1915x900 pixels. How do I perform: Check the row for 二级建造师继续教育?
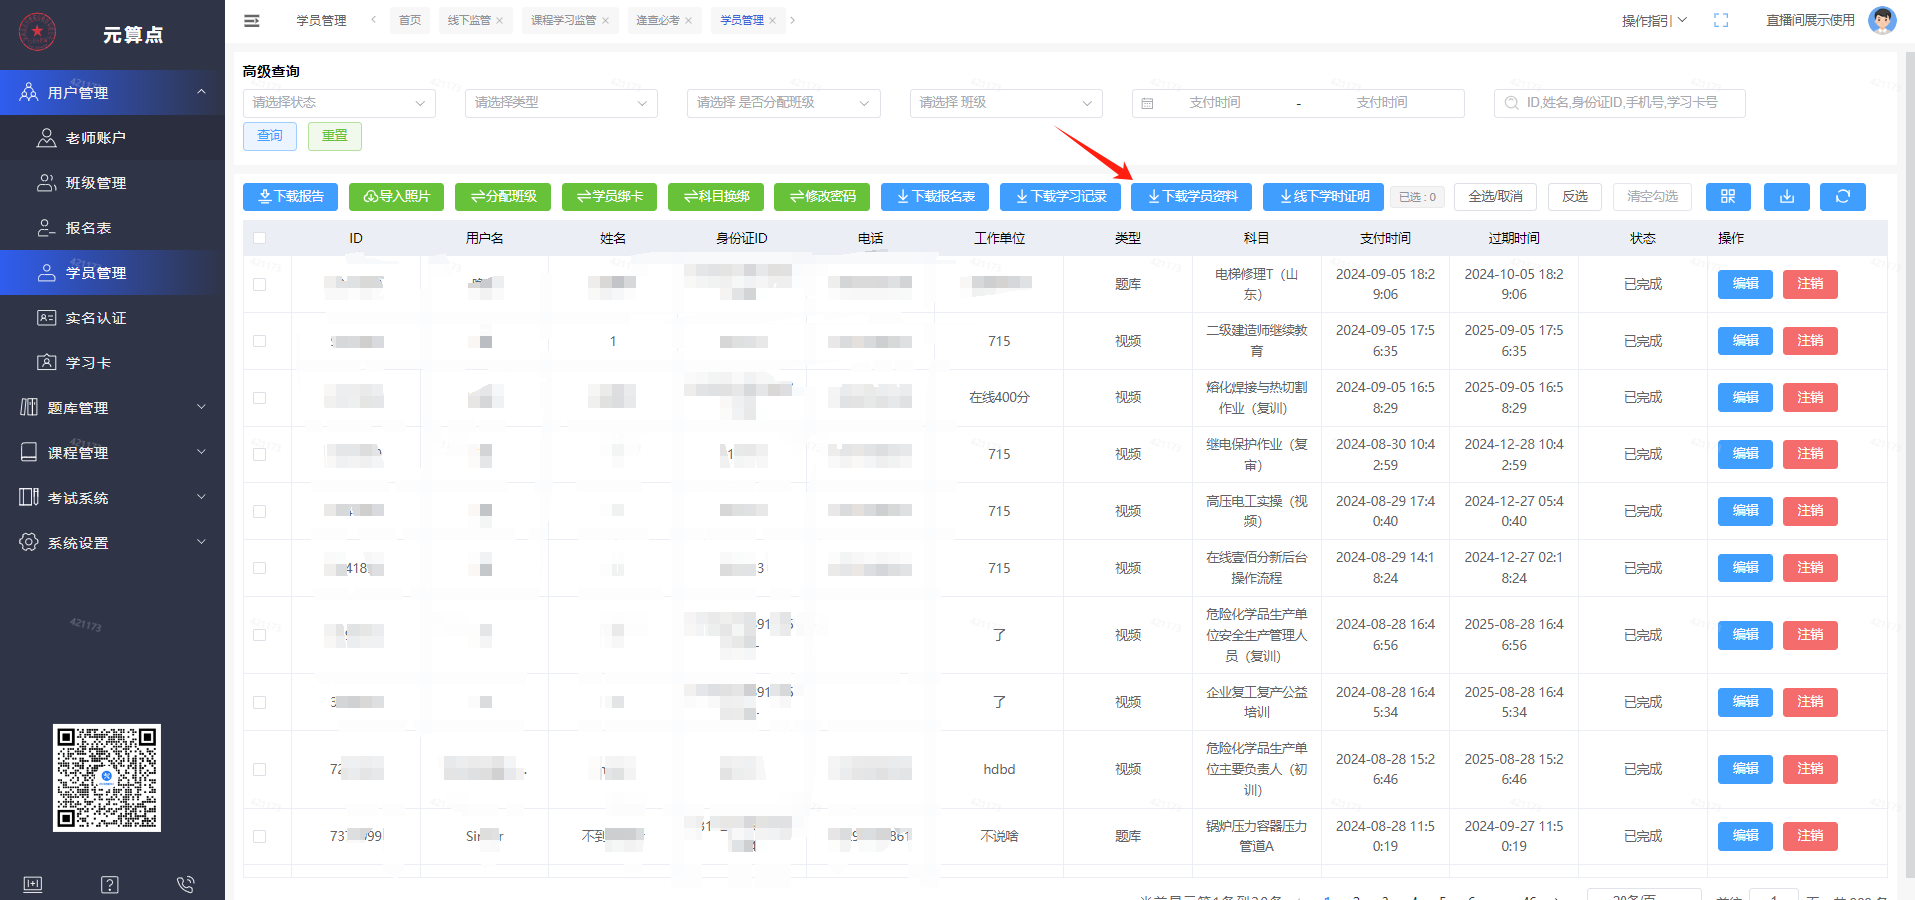tap(260, 341)
